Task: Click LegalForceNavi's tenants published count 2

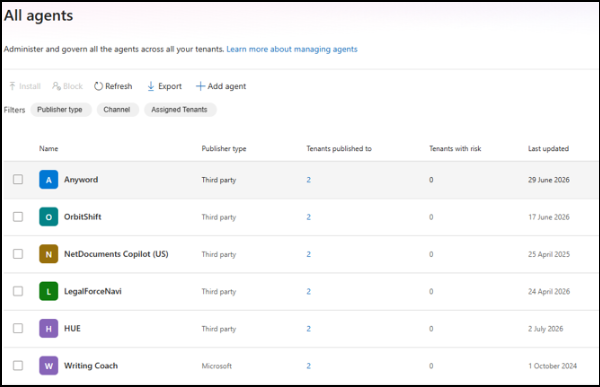Action: (308, 291)
